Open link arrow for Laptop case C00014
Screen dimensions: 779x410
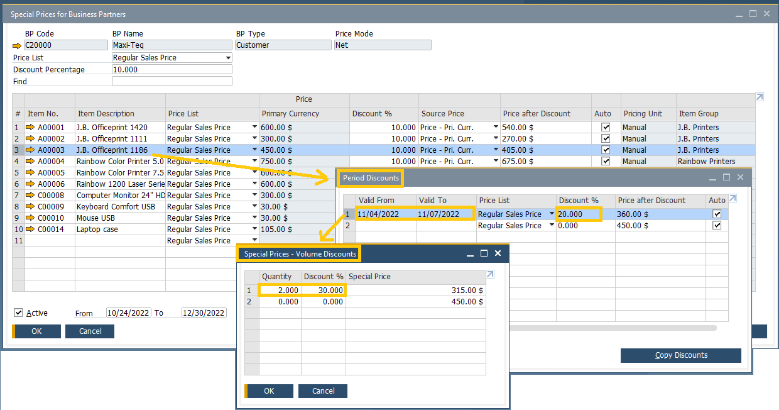[x=31, y=229]
